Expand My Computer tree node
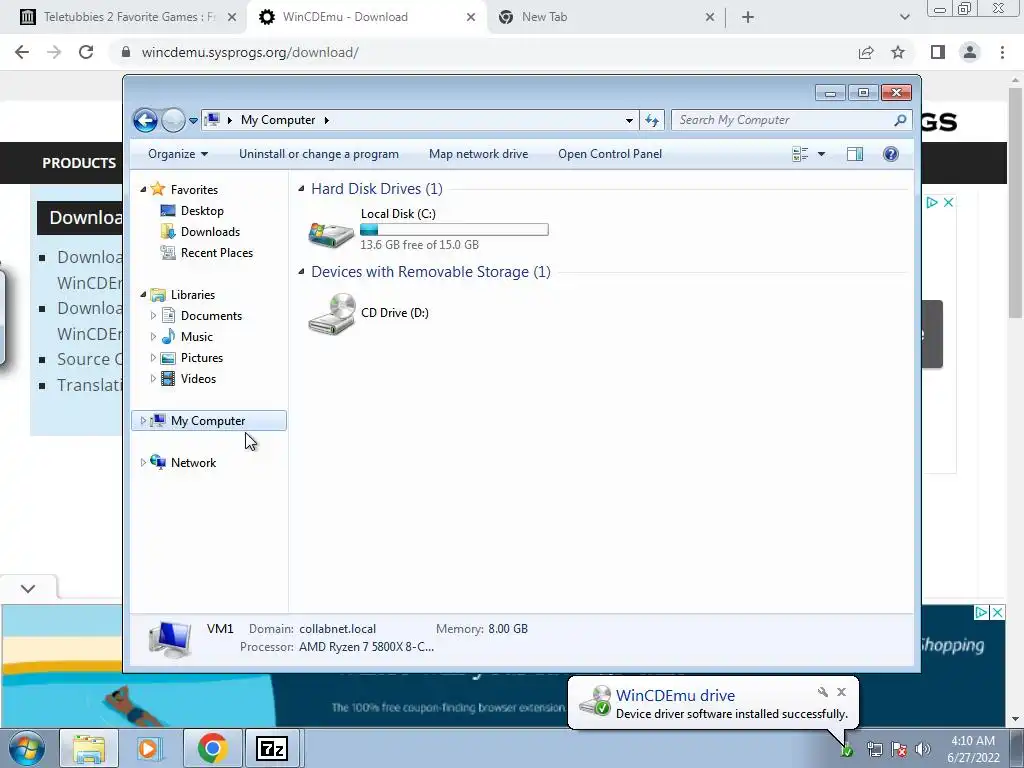Screen dimensions: 1024x768 tap(143, 421)
